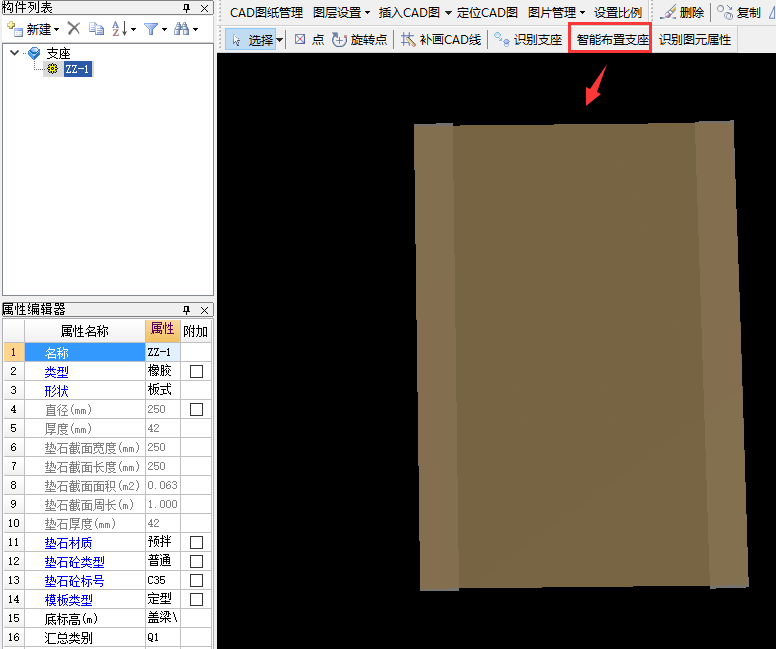Check the 附加 box for 模板类型

pyautogui.click(x=196, y=599)
